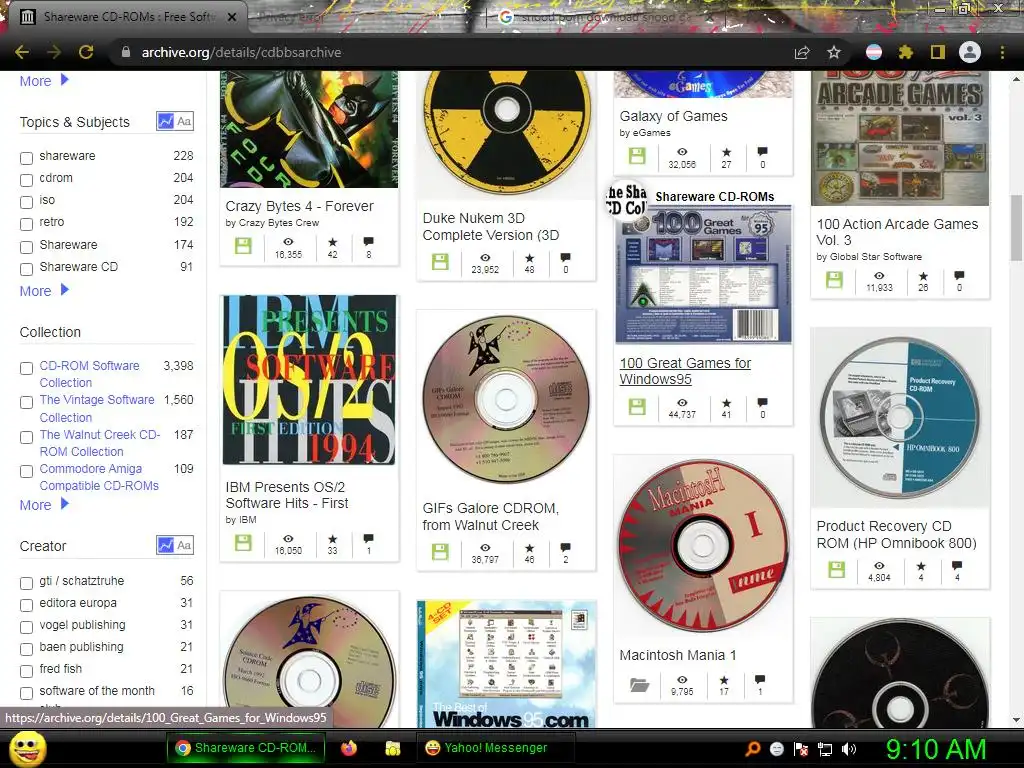1024x768 pixels.
Task: Click the folder icon on Macintosh Mania 1
Action: (639, 684)
